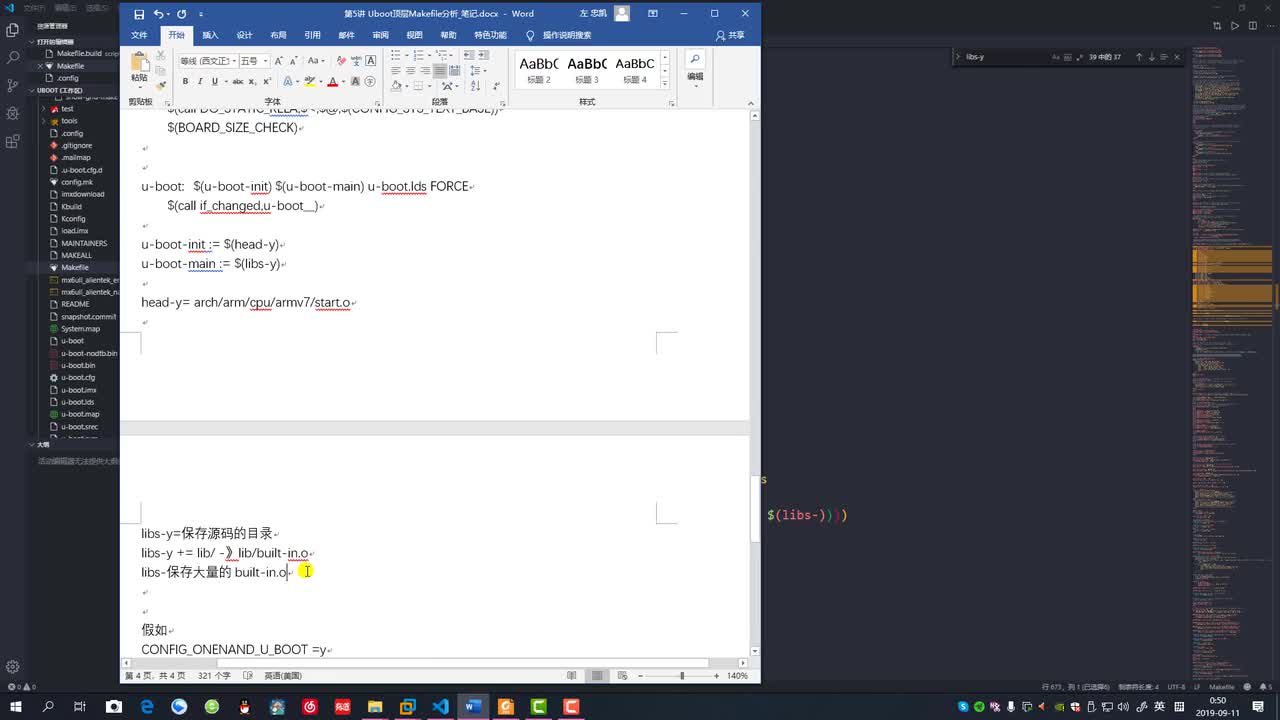
Task: Open the 编辑 (Editing) search group
Action: click(695, 67)
